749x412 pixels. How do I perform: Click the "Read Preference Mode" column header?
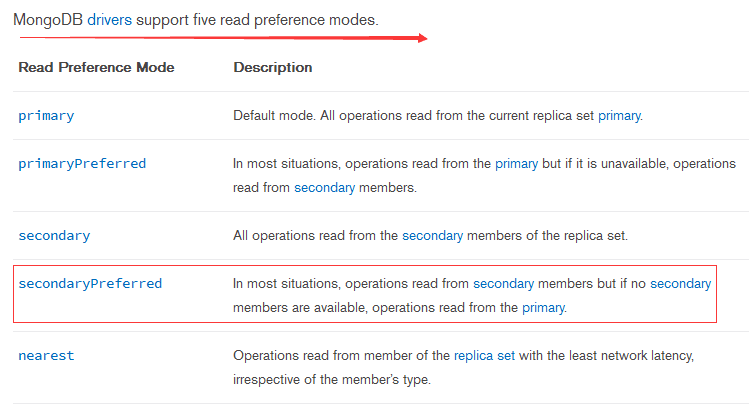(96, 67)
